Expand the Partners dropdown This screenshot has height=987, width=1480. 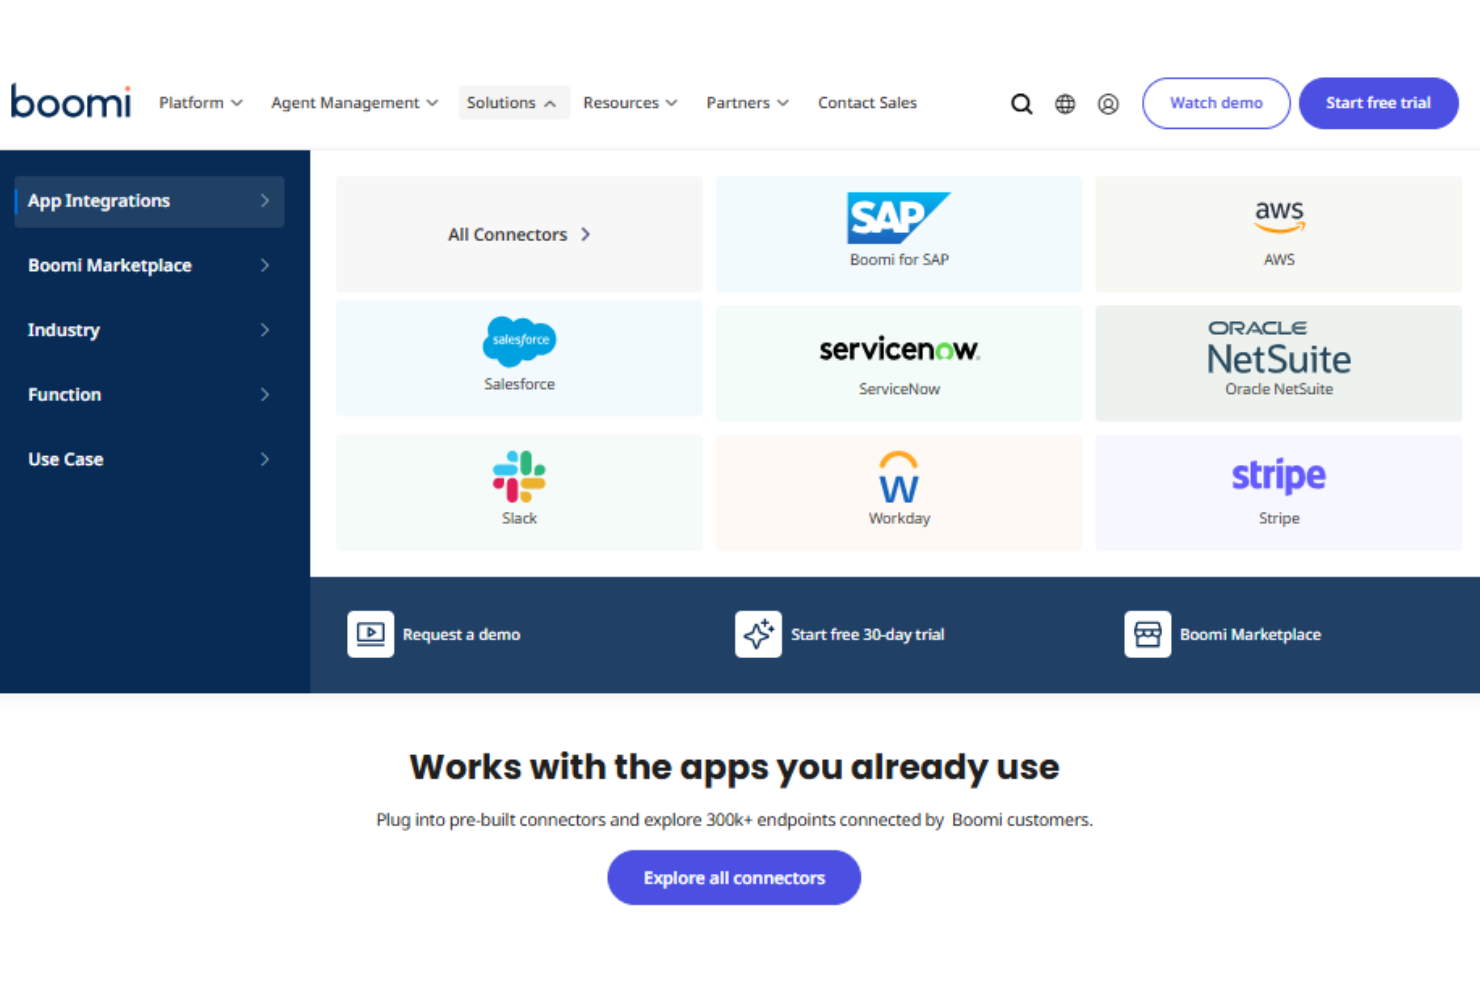point(747,103)
